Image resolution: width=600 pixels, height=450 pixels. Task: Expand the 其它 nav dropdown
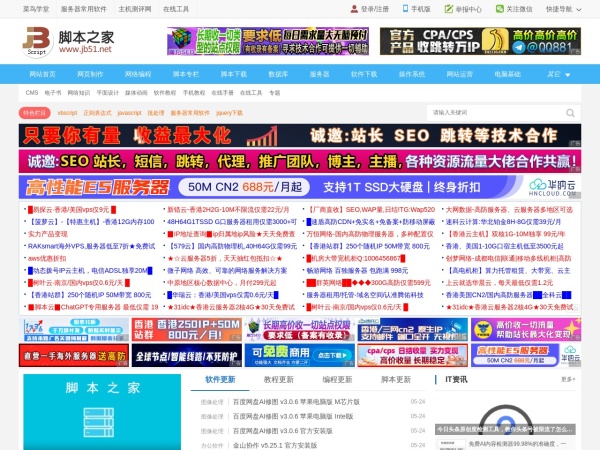[x=558, y=74]
